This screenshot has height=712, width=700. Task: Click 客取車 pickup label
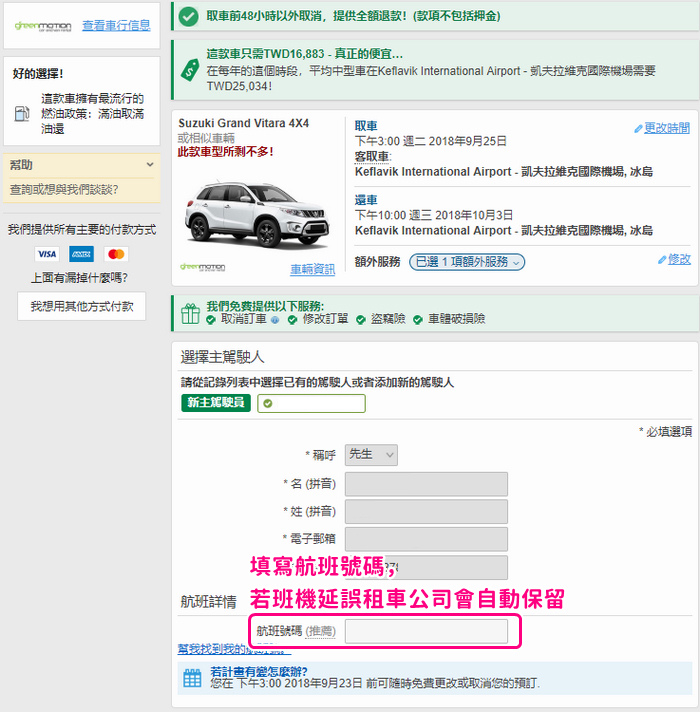372,157
